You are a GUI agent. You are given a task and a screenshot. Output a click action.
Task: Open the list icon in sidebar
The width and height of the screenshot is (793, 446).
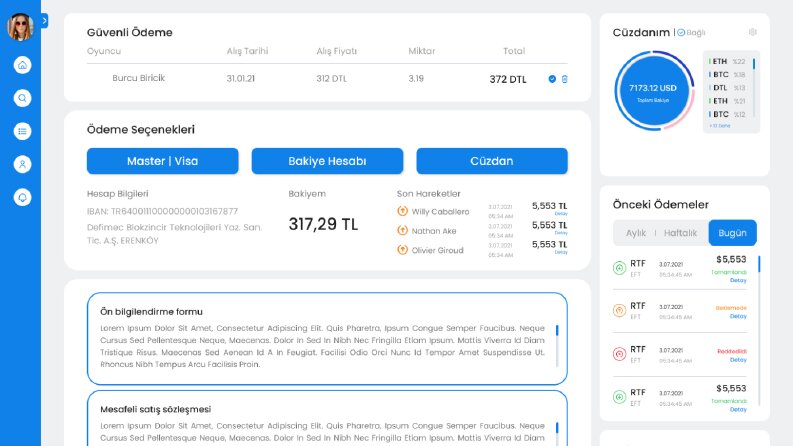coord(22,131)
